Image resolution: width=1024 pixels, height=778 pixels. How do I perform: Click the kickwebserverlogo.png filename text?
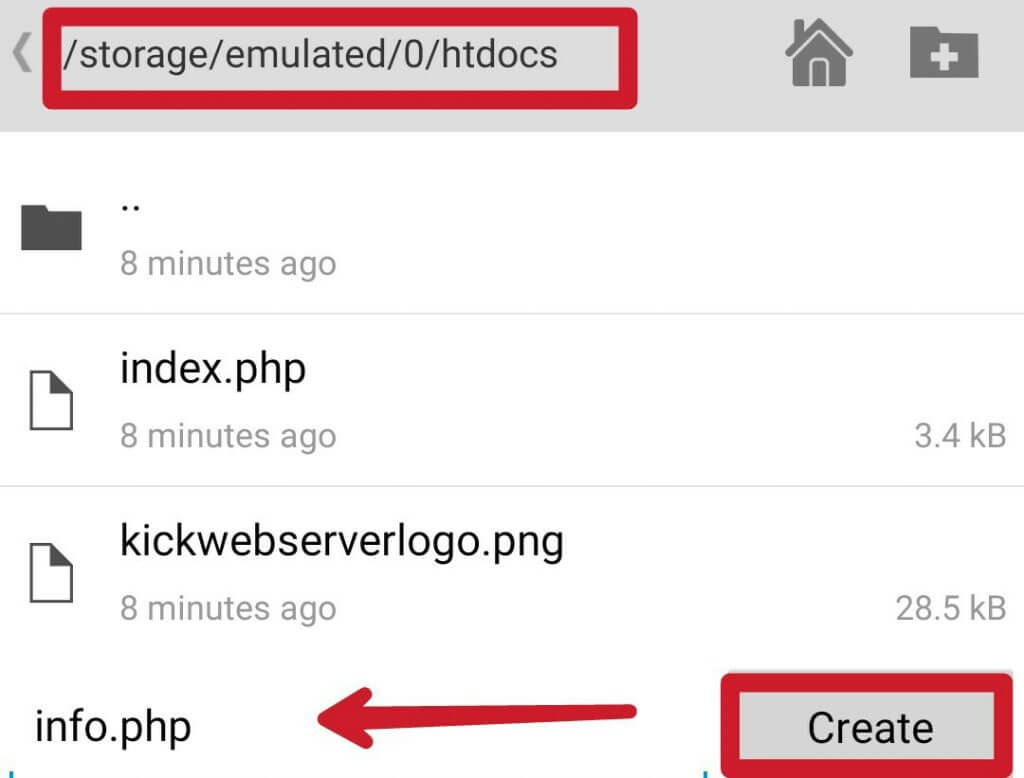(x=342, y=541)
